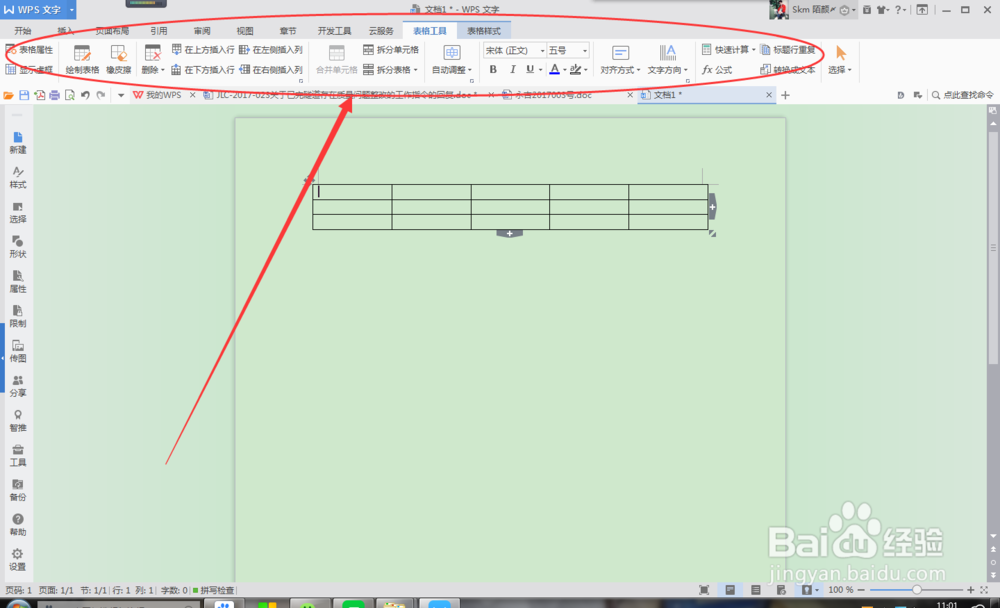The width and height of the screenshot is (1000, 608).
Task: Switch to the 引用 ribbon tab
Action: tap(159, 31)
